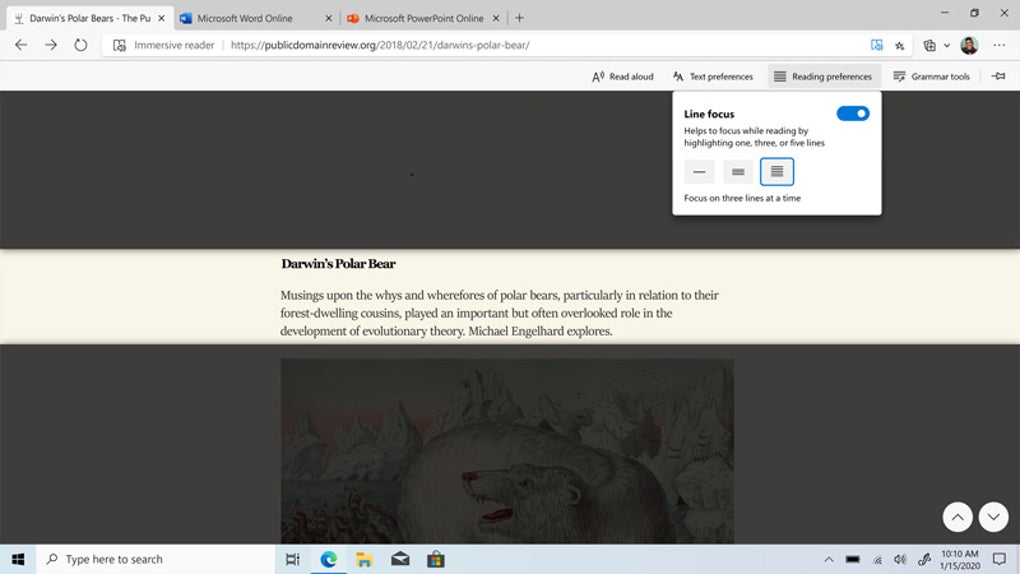This screenshot has height=574, width=1020.
Task: Open Text preferences
Action: point(712,76)
